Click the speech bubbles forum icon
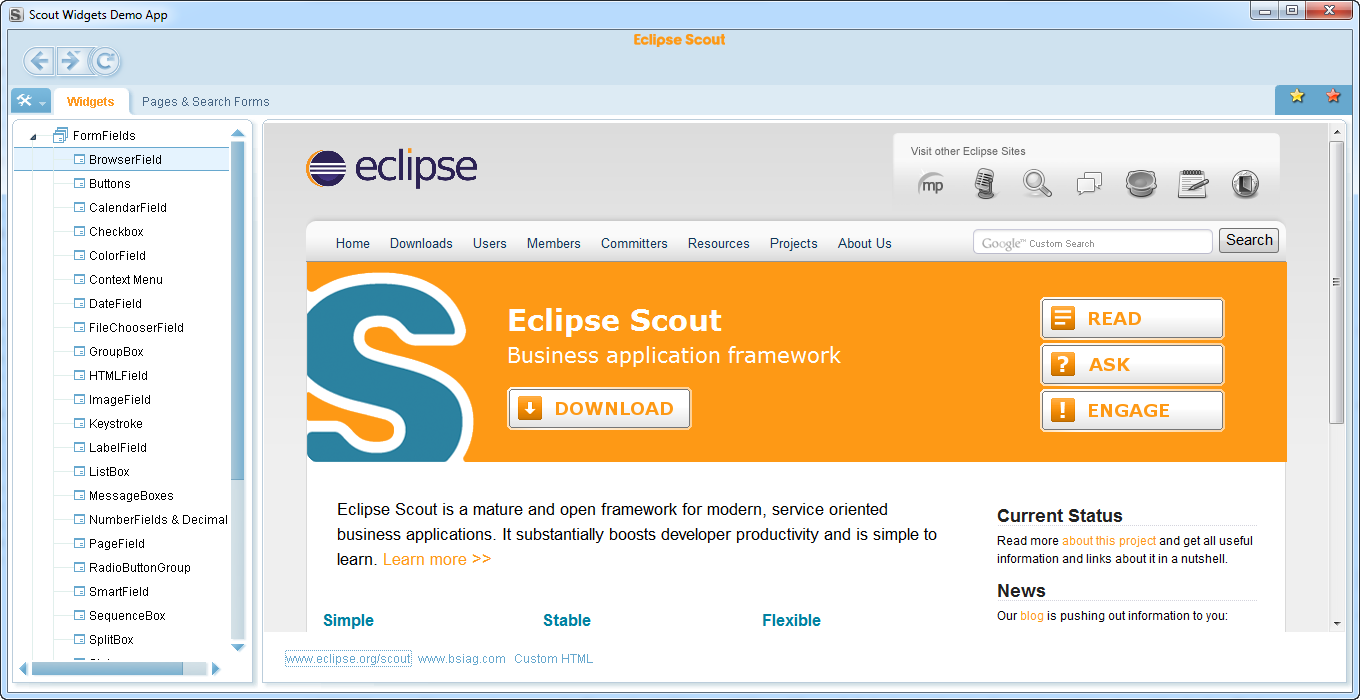 1089,184
